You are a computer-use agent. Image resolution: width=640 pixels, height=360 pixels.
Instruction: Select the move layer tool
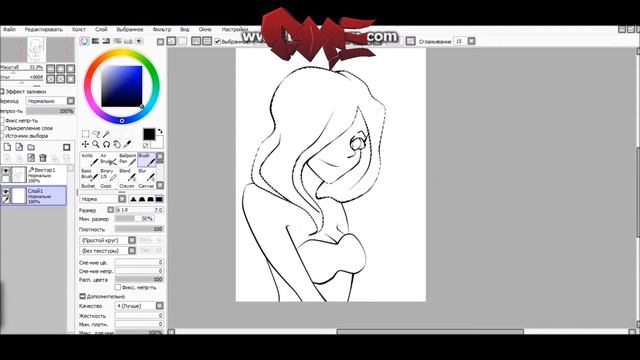click(x=85, y=144)
